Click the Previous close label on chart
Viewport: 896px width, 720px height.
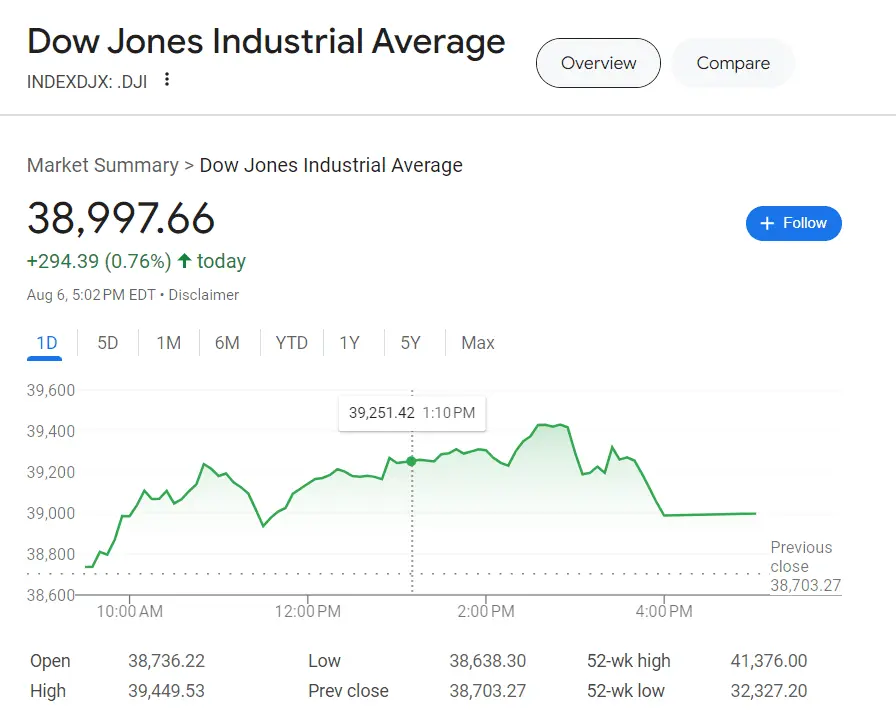tap(801, 557)
